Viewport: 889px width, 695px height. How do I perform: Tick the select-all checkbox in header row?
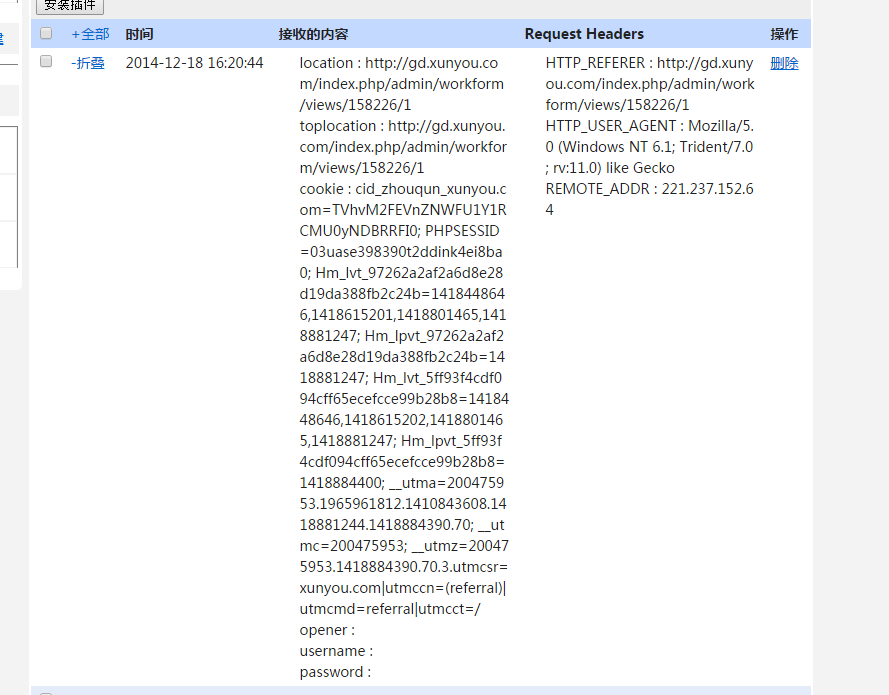coord(46,33)
